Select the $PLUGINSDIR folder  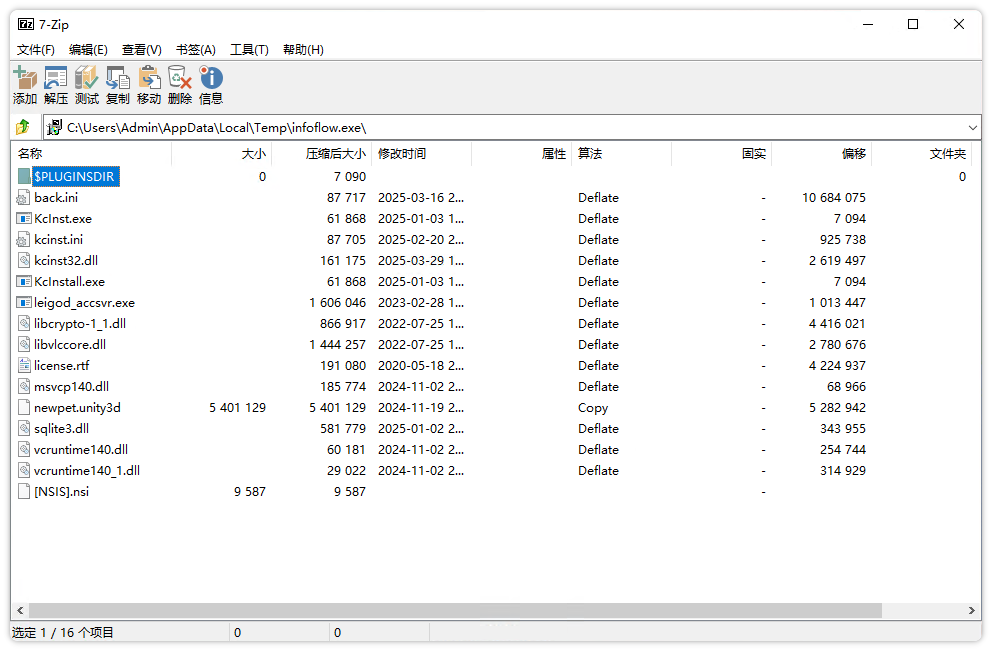click(75, 177)
